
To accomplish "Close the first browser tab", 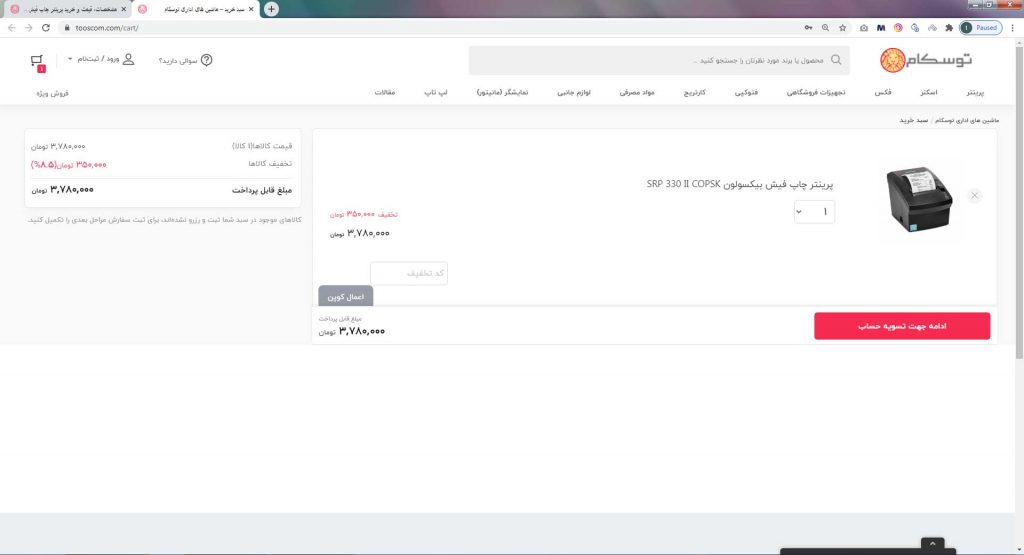I will pyautogui.click(x=123, y=9).
